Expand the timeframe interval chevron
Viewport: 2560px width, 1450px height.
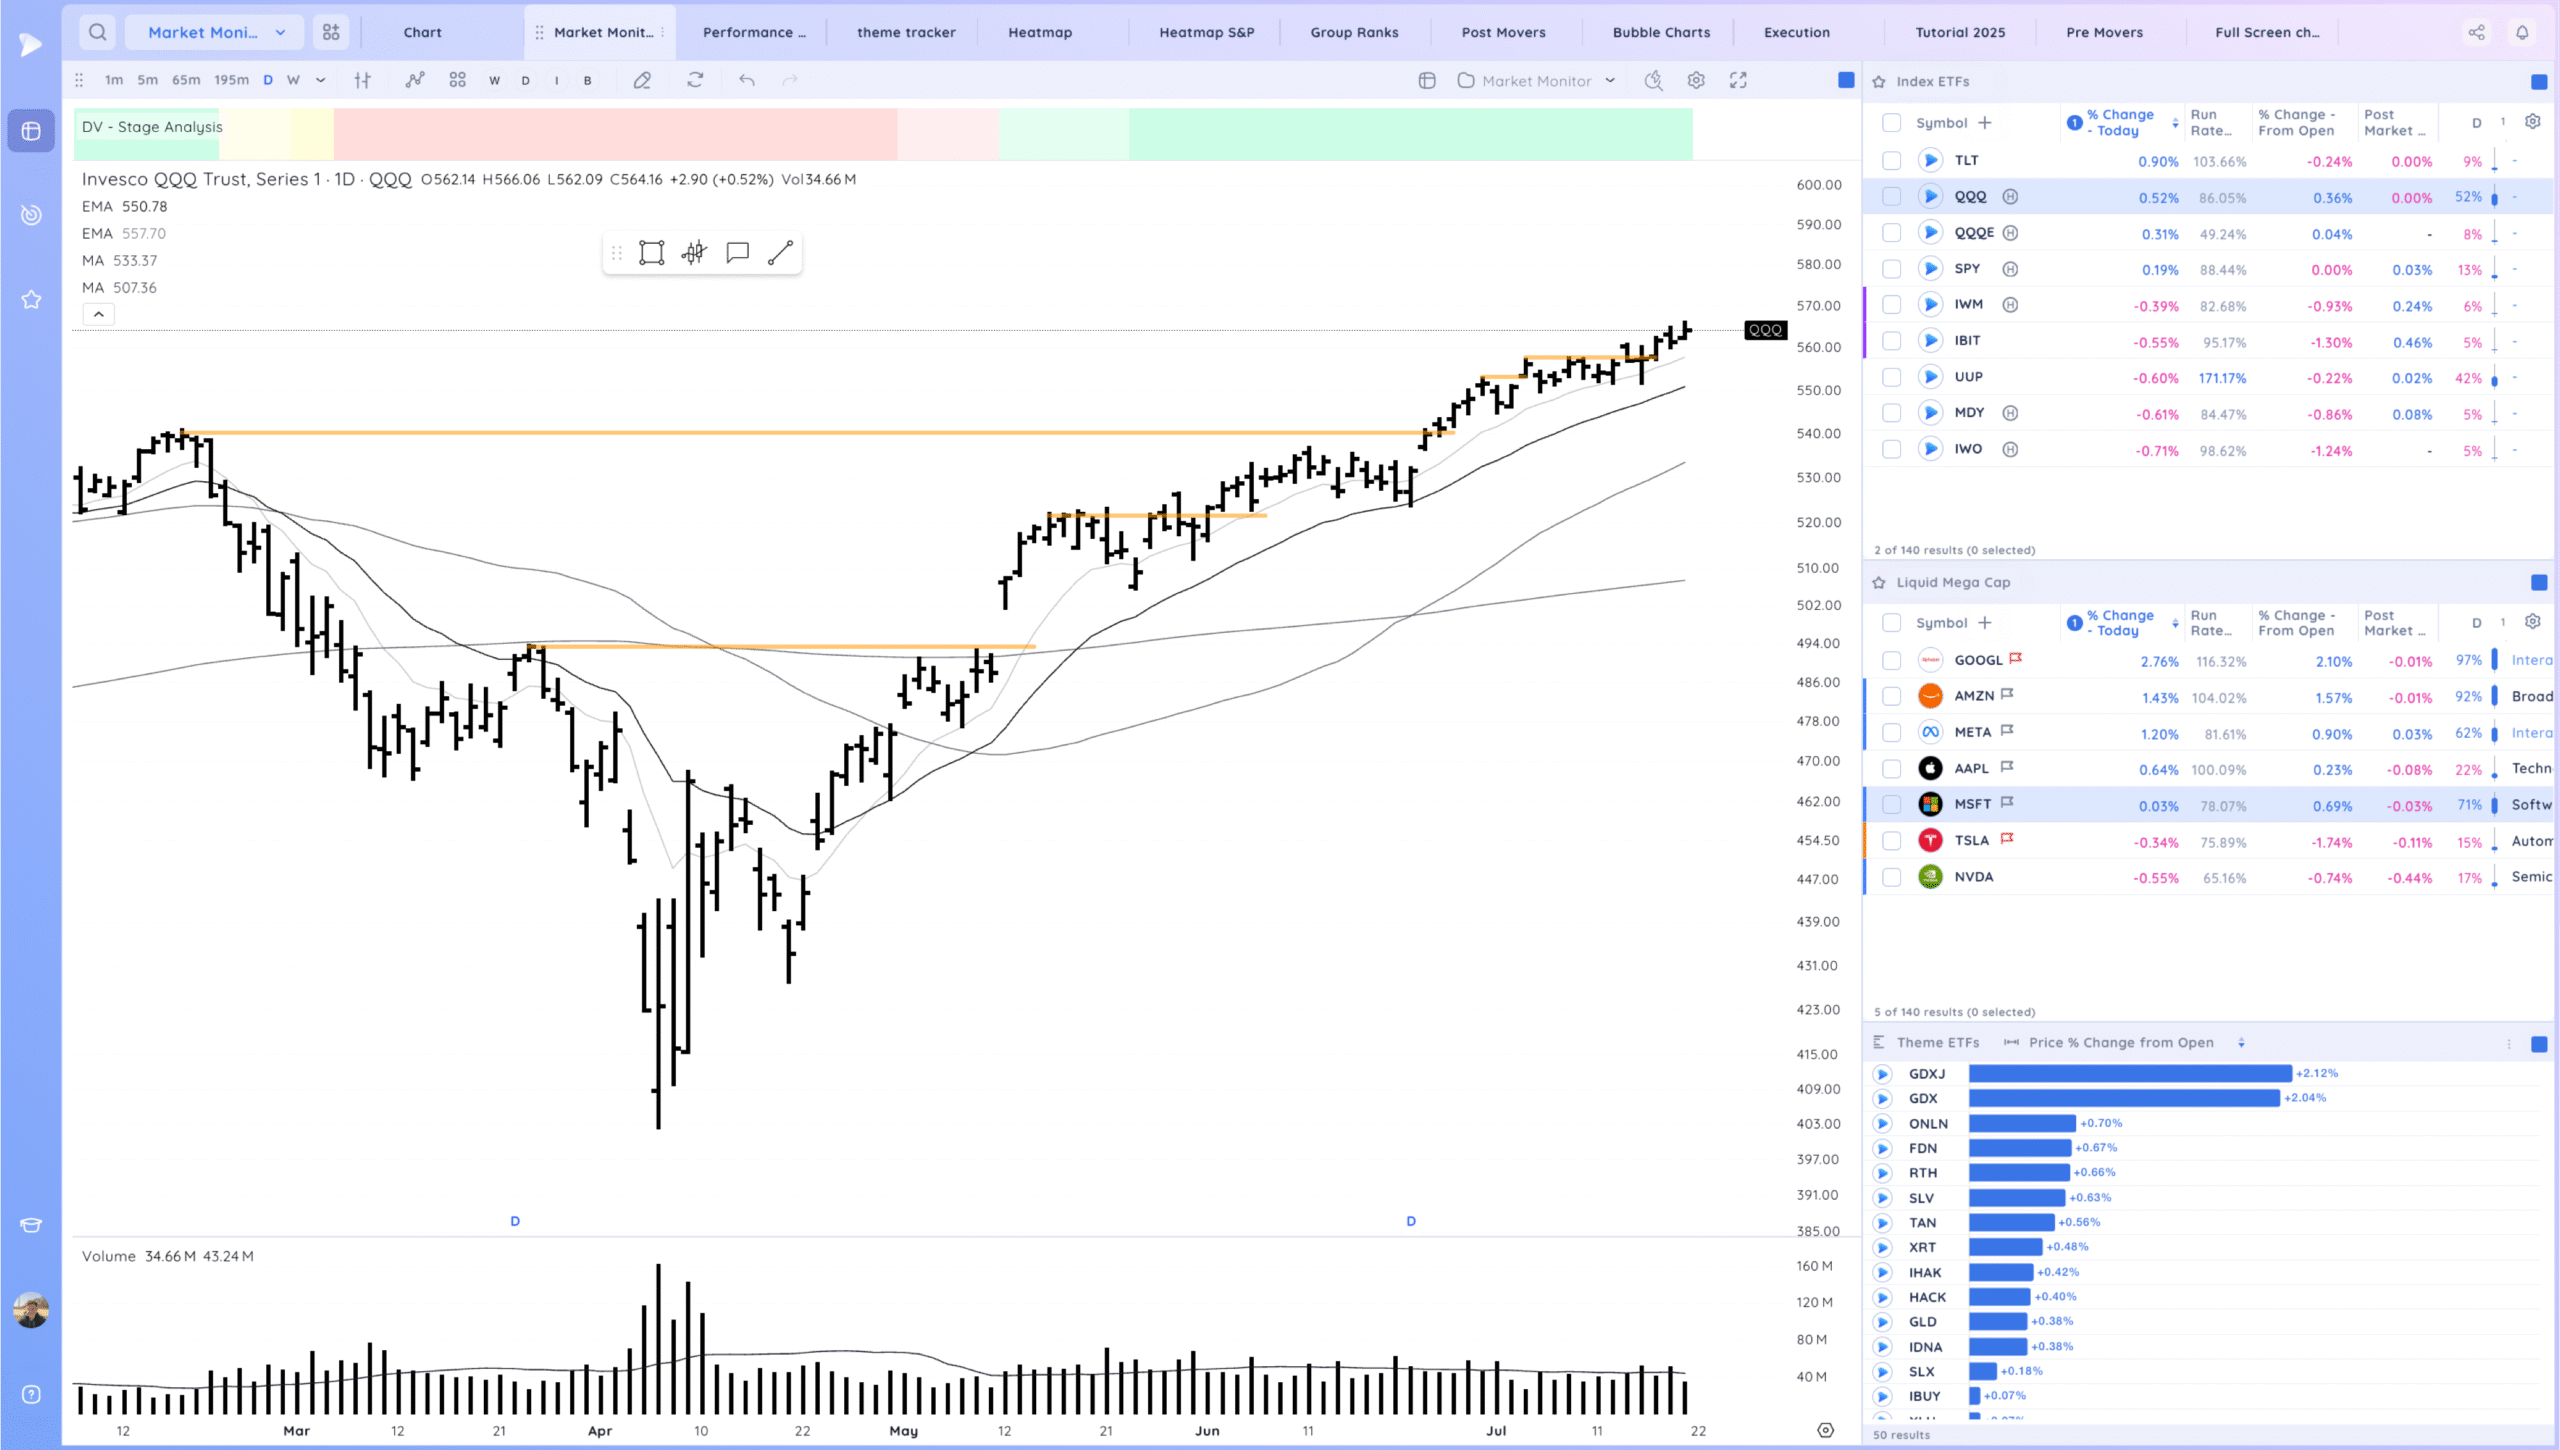point(320,80)
